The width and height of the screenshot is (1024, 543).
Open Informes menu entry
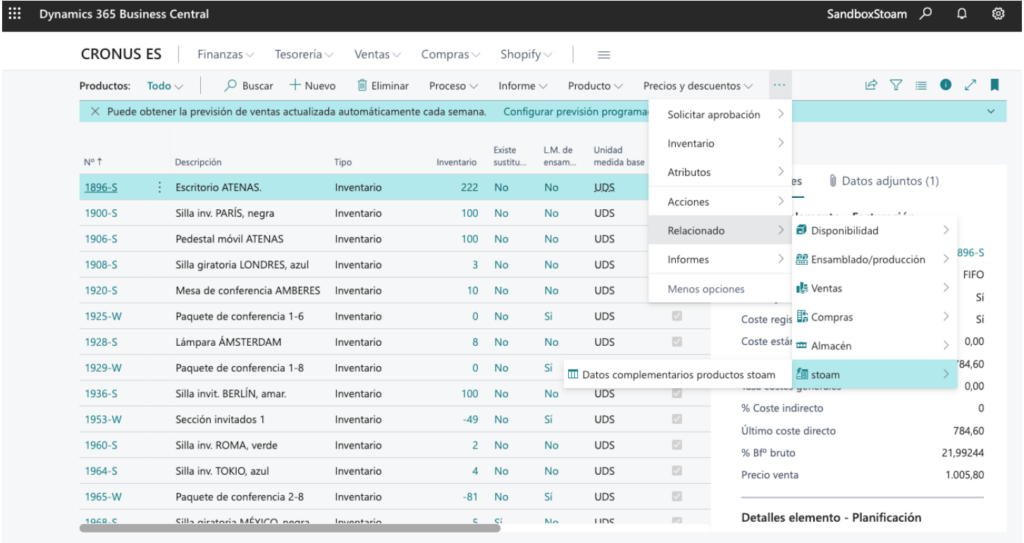tap(720, 259)
